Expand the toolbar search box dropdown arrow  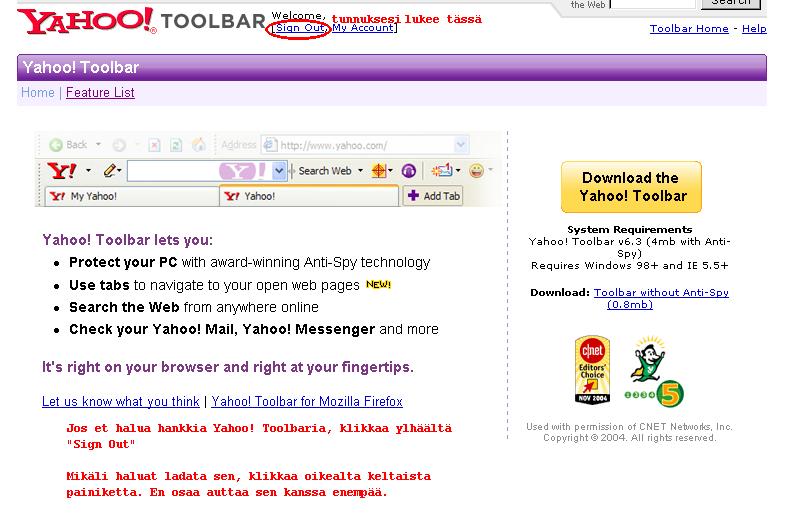[x=279, y=171]
